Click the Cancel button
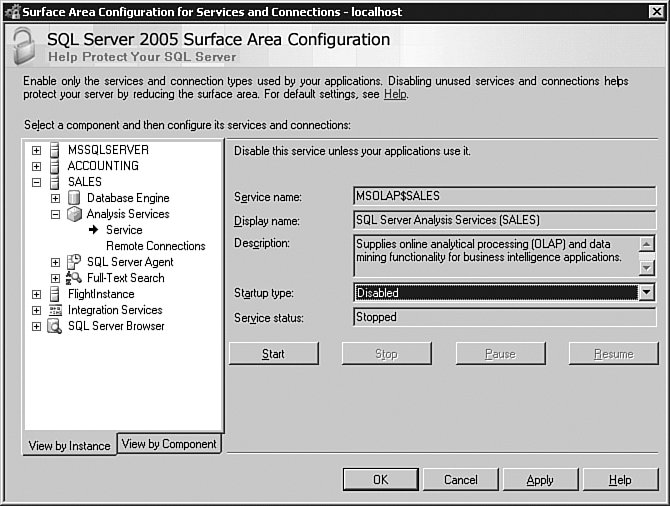Screen dimensions: 670x506 [x=461, y=480]
